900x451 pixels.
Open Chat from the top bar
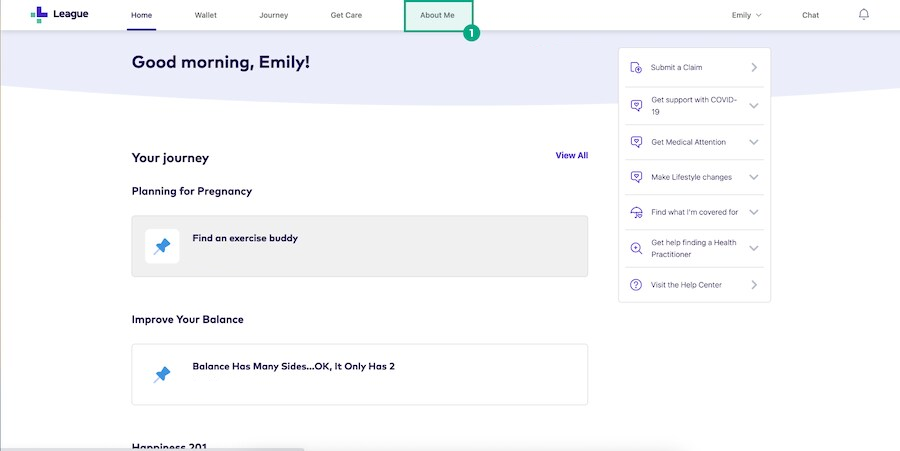(810, 15)
